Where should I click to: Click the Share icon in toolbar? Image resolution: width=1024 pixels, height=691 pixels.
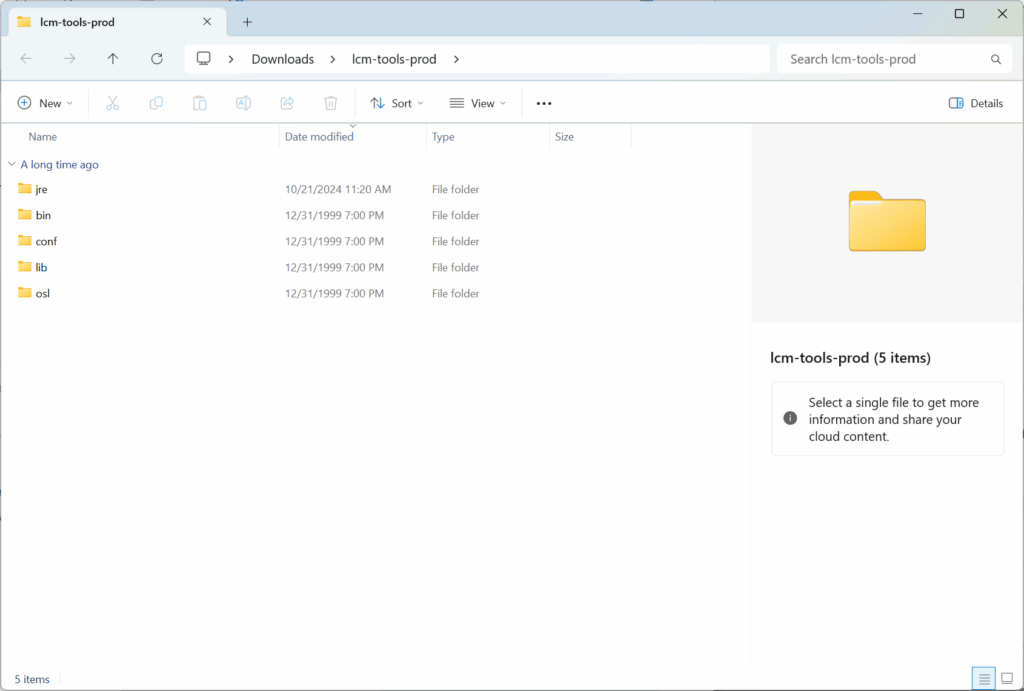pyautogui.click(x=287, y=103)
